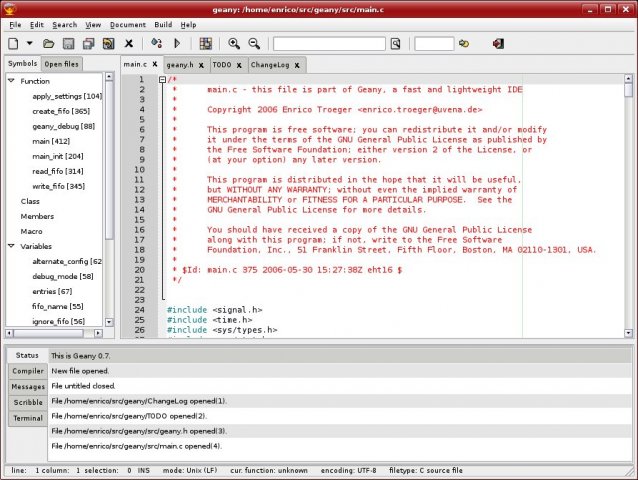
Task: Switch to the Open files sidebar tab
Action: pos(61,64)
